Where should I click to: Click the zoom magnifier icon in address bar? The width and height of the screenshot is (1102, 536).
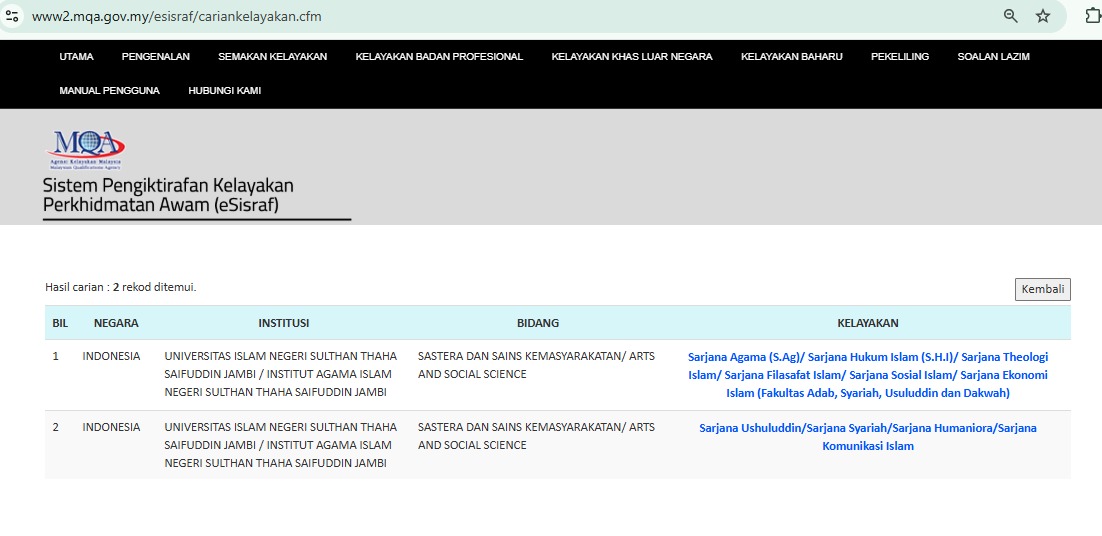click(1011, 16)
